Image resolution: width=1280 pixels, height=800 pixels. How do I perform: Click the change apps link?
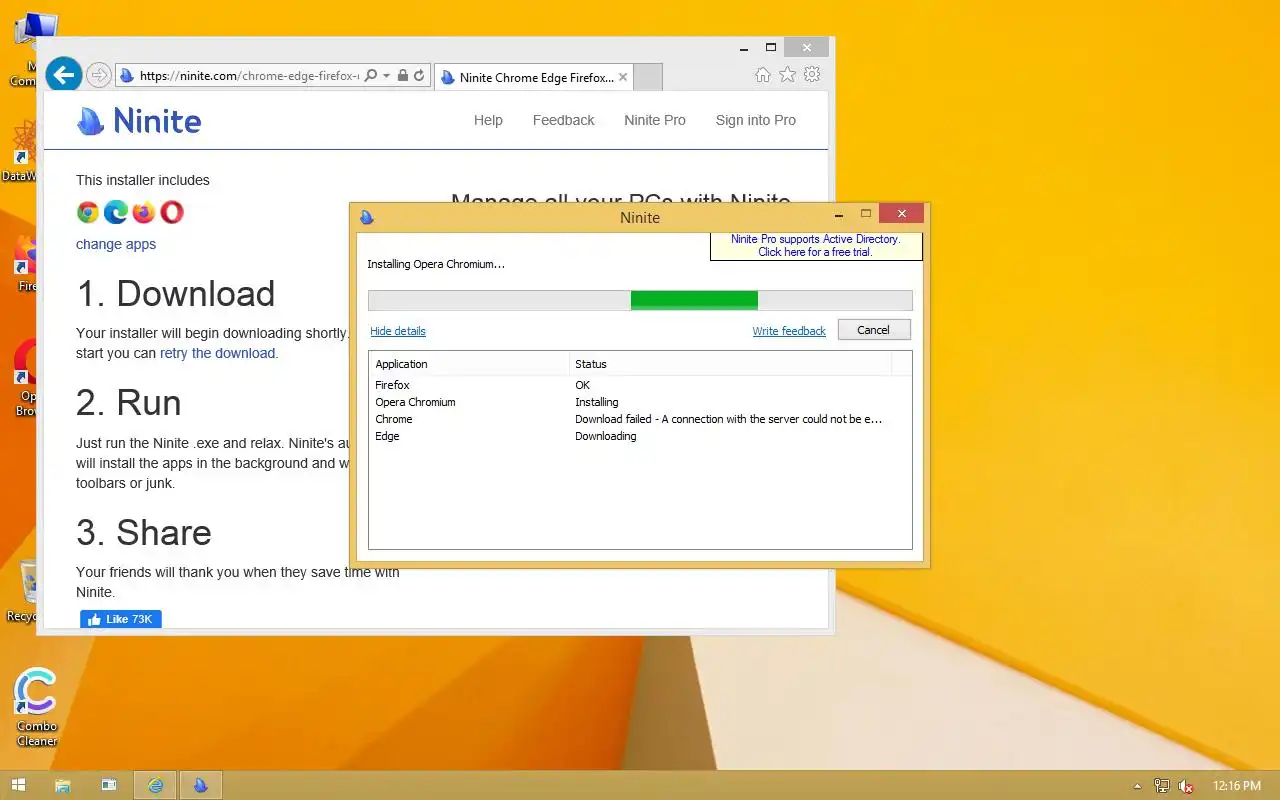(116, 244)
